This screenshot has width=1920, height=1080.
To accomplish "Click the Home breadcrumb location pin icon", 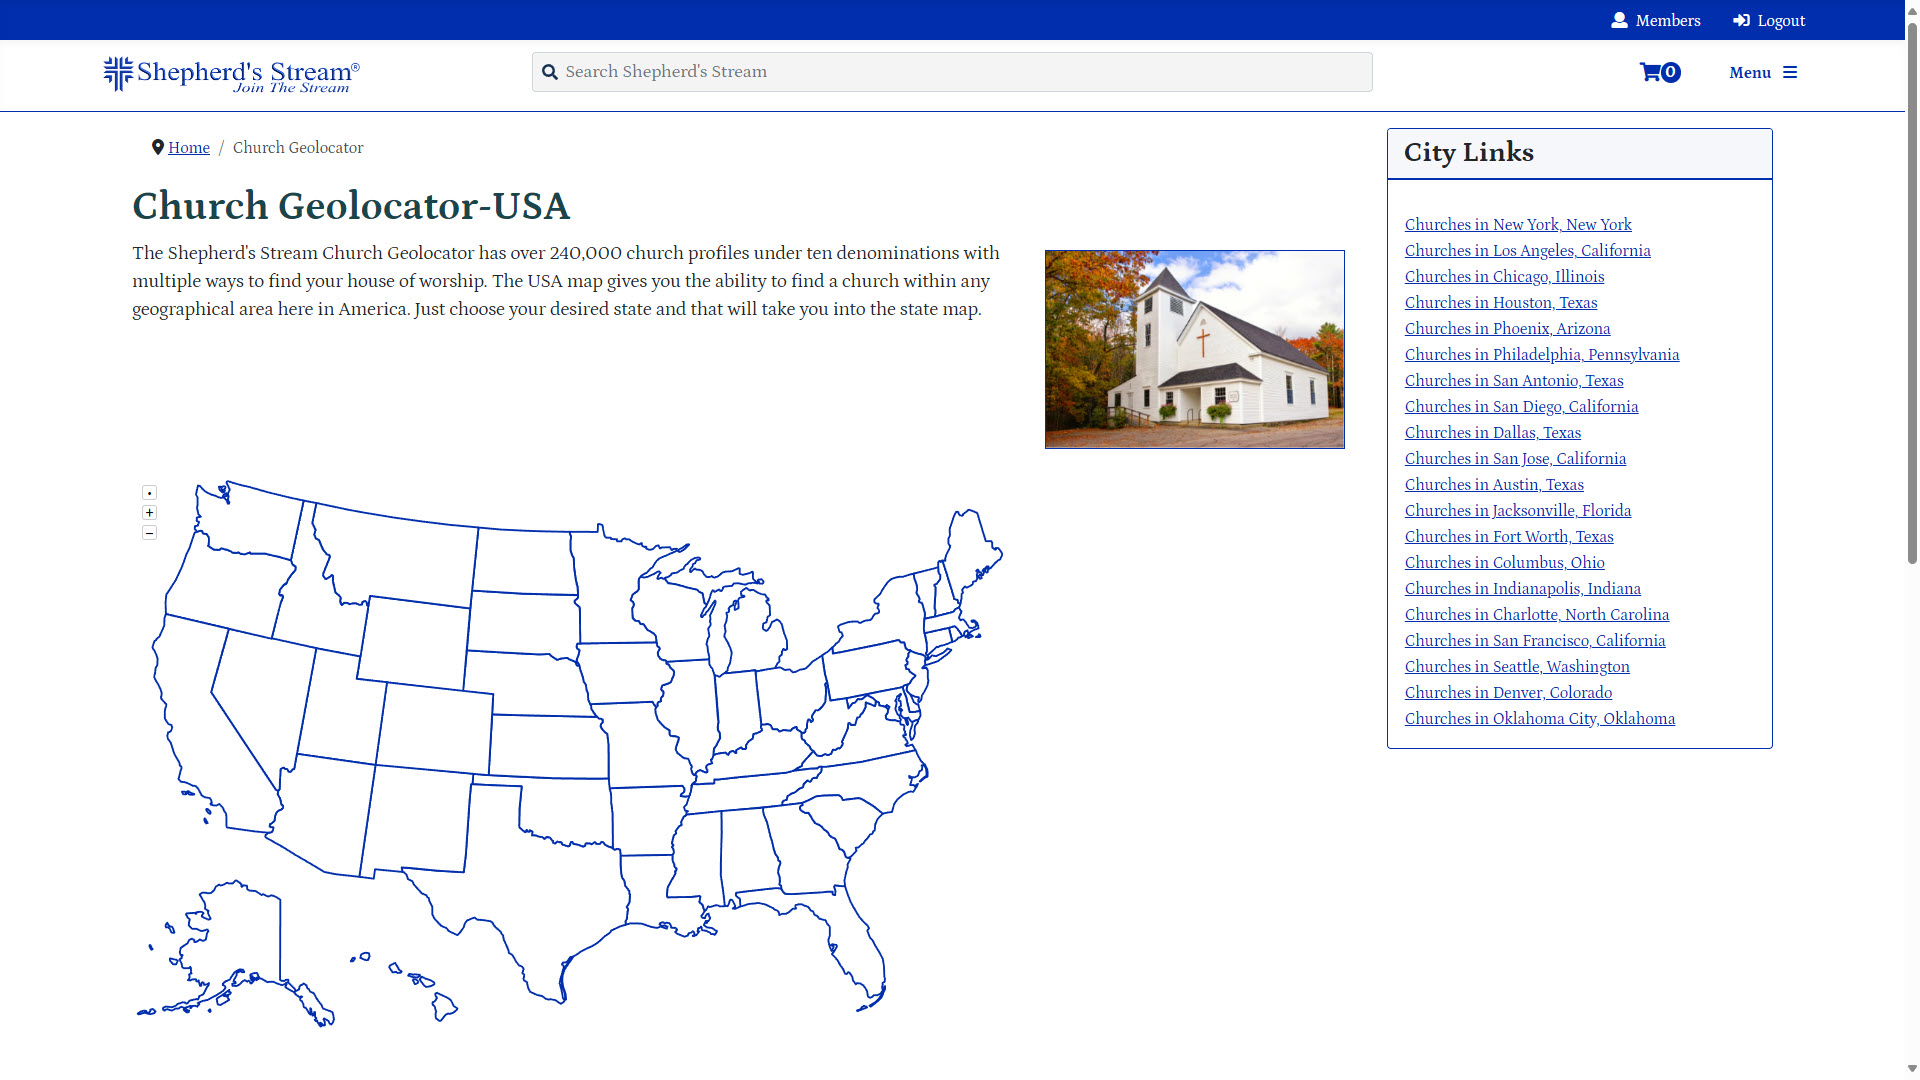I will [x=157, y=148].
